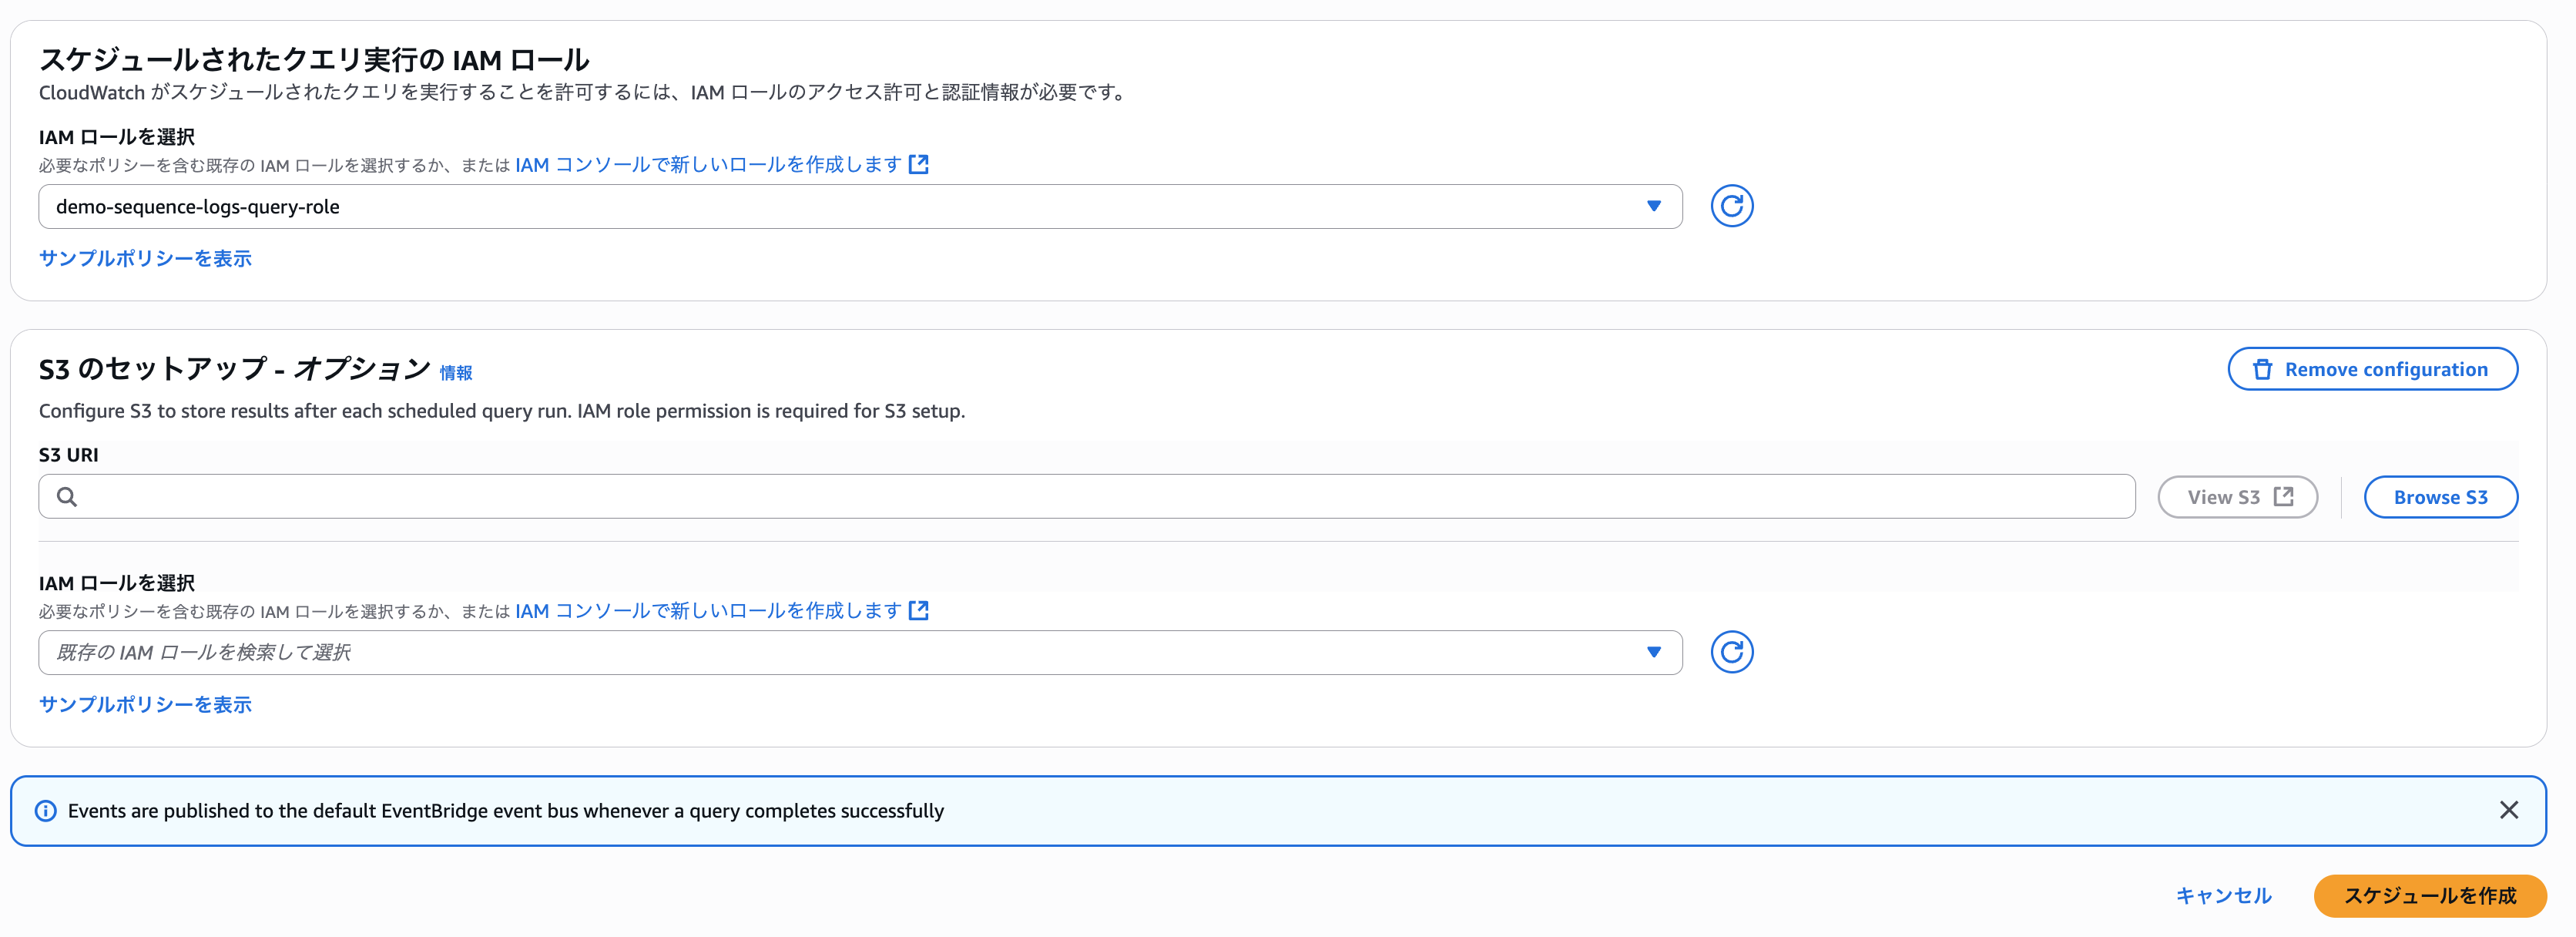2576x937 pixels.
Task: Click the Browse S3 button
Action: click(2440, 496)
